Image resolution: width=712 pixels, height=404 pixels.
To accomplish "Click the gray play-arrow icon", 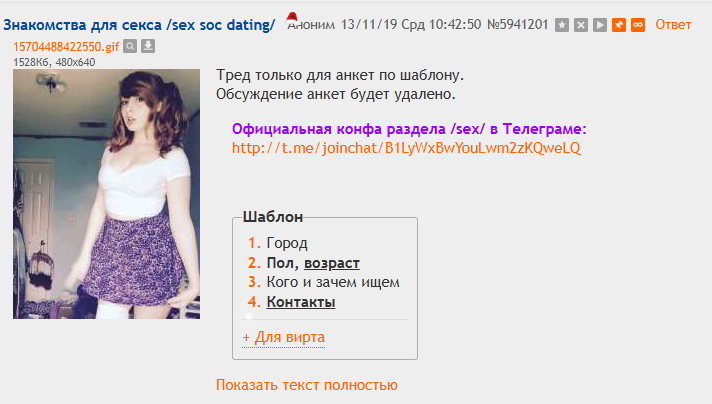I will coord(600,25).
